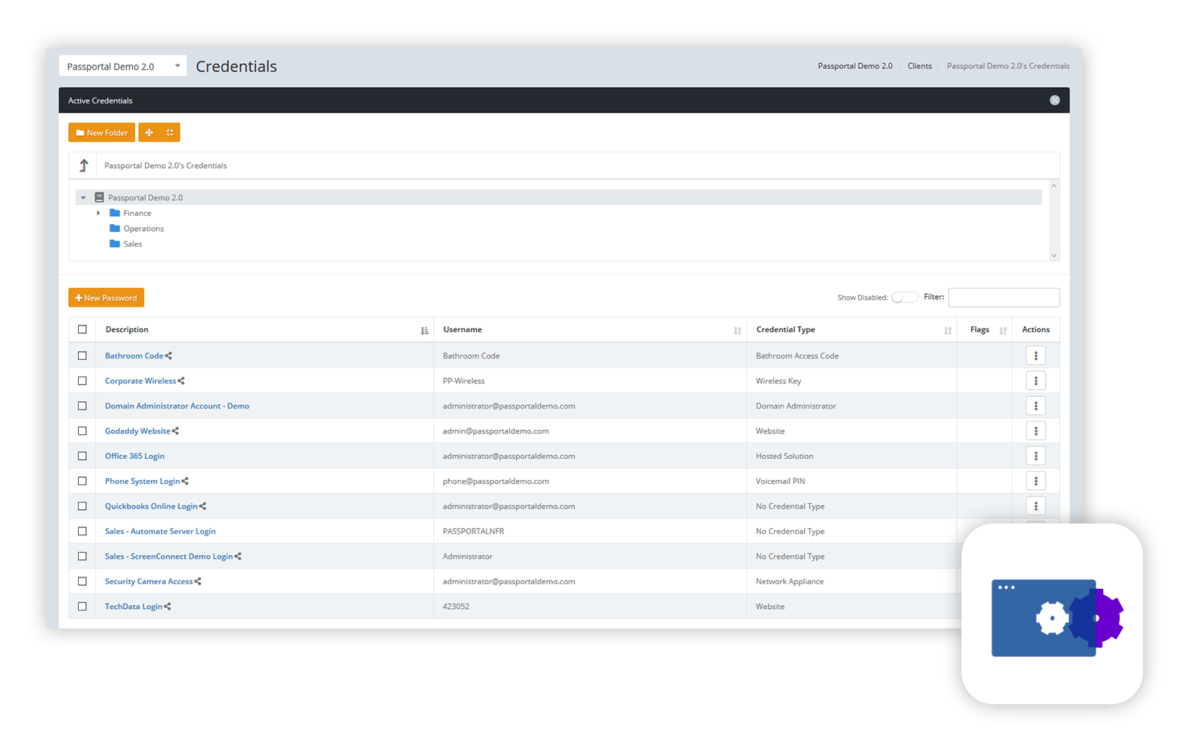Open the Actions menu for TechData Login
Image resolution: width=1200 pixels, height=750 pixels.
pyautogui.click(x=1036, y=606)
